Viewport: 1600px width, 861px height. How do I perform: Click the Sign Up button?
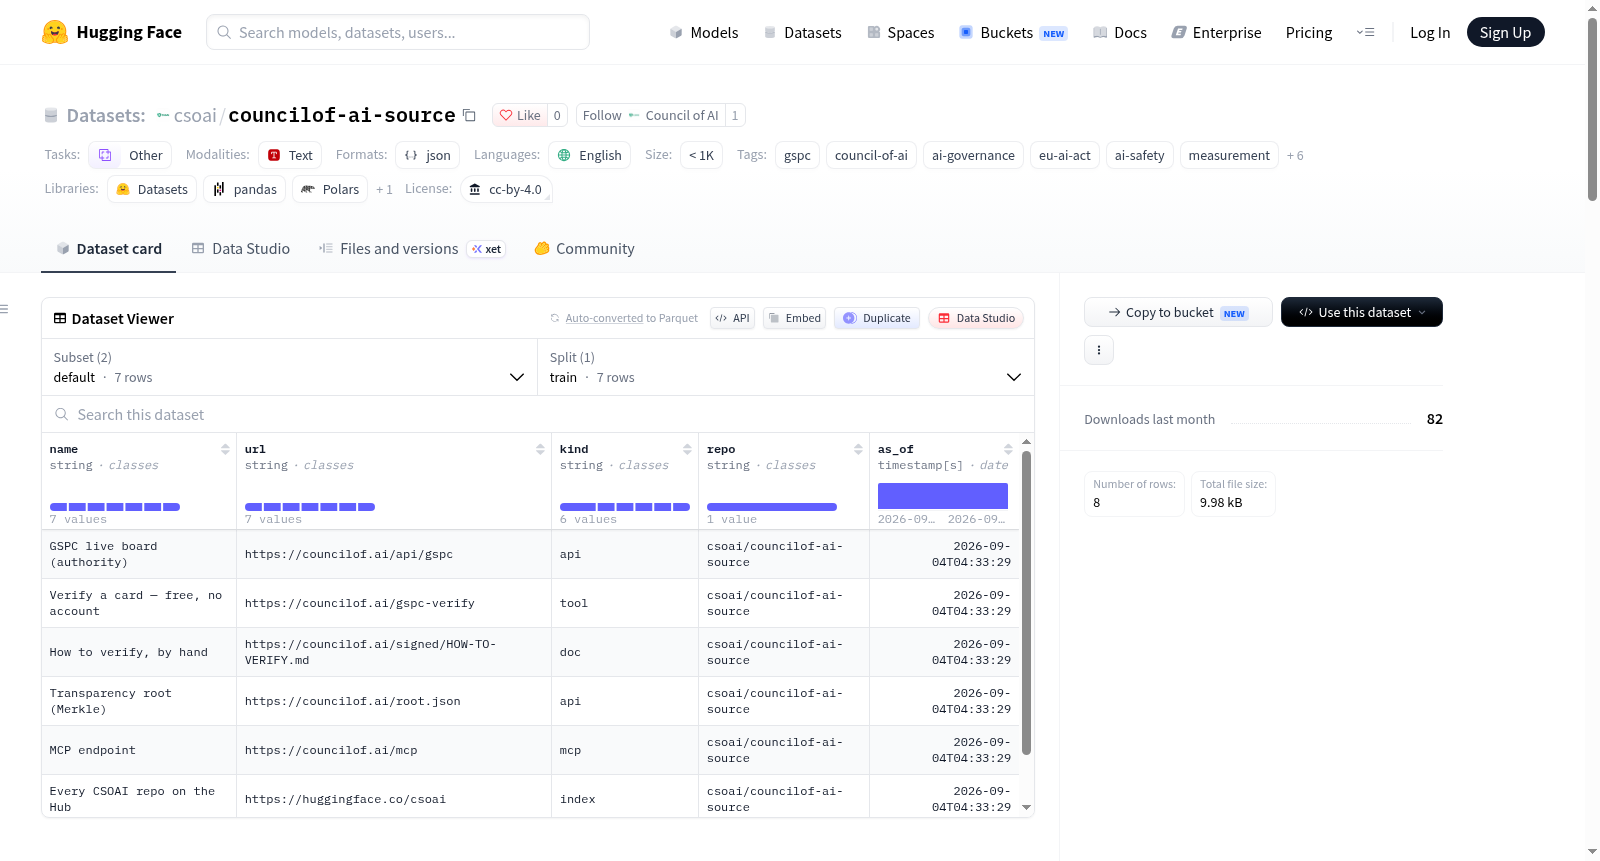[1505, 32]
